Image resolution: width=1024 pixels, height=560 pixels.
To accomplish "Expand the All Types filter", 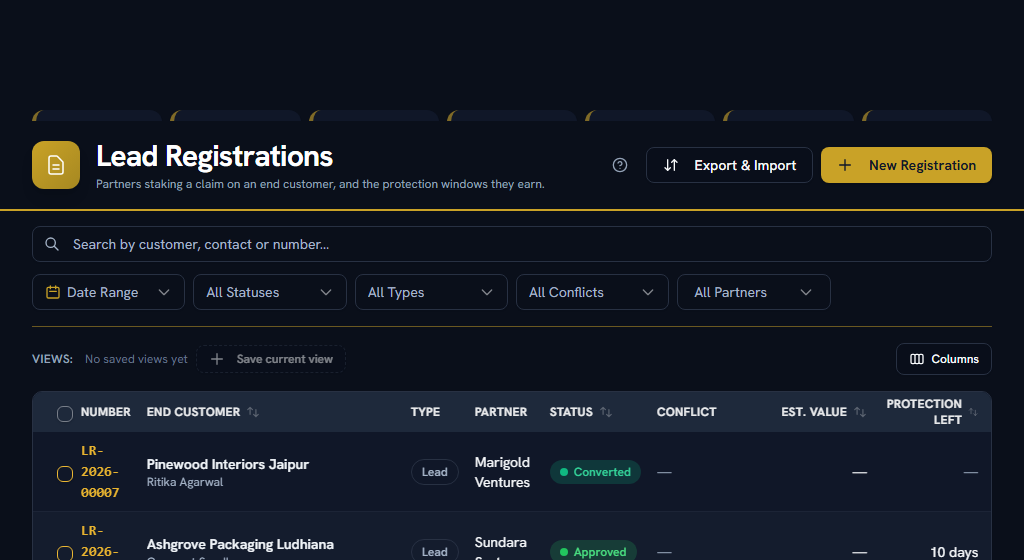I will click(431, 292).
